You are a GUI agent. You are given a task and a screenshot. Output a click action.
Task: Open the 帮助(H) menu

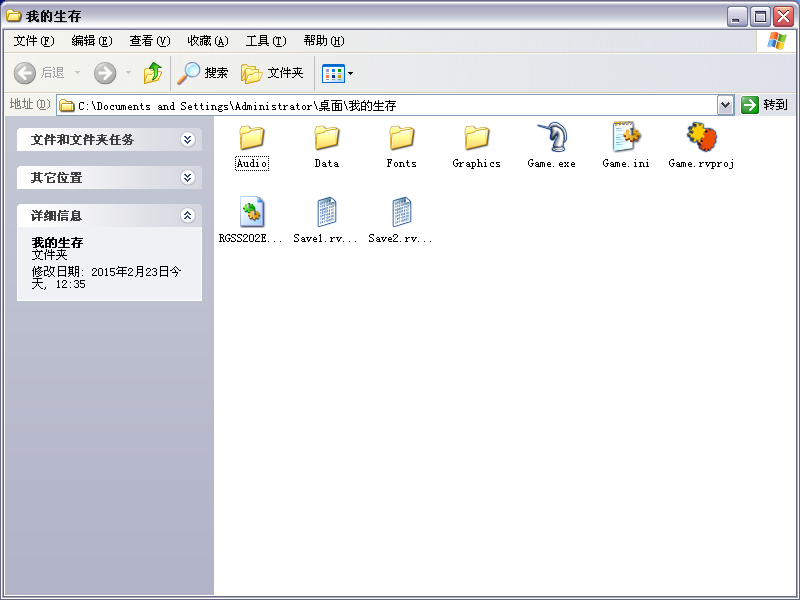(x=324, y=41)
